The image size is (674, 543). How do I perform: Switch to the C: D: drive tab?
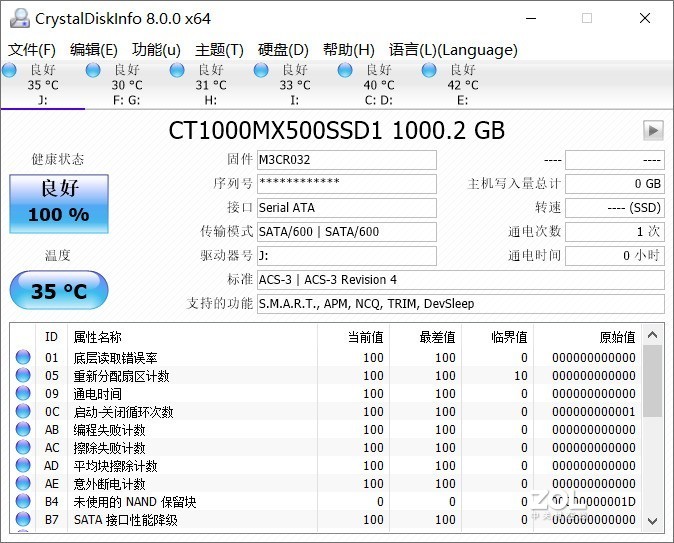click(379, 85)
